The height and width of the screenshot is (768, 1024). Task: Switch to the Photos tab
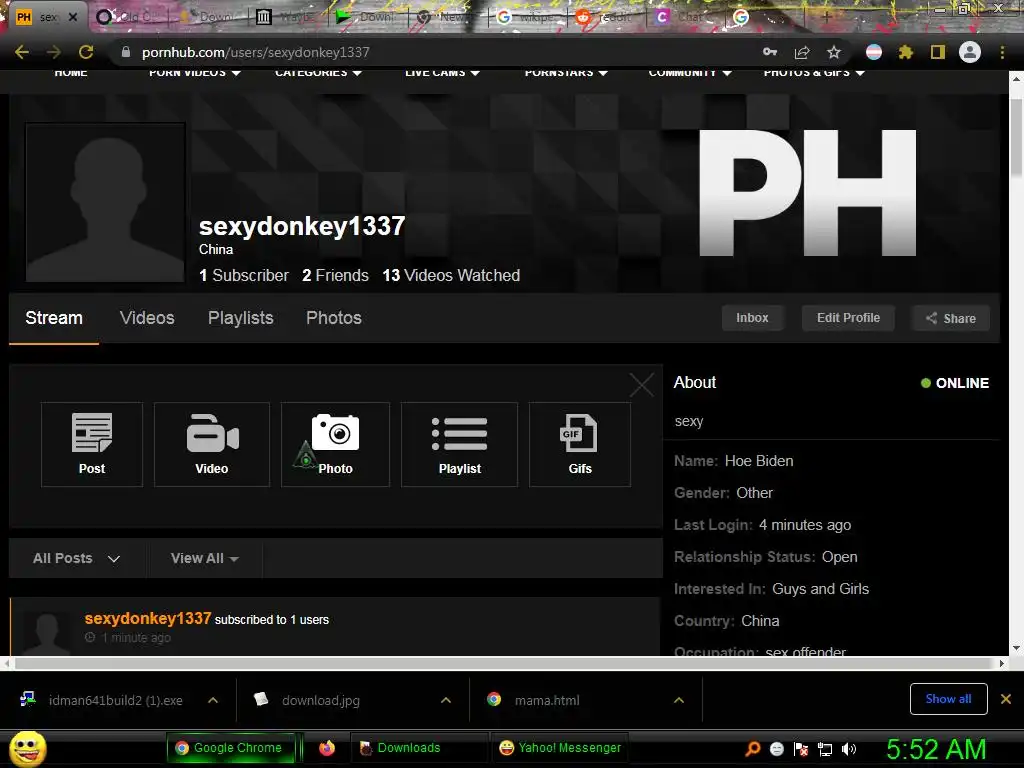coord(334,318)
